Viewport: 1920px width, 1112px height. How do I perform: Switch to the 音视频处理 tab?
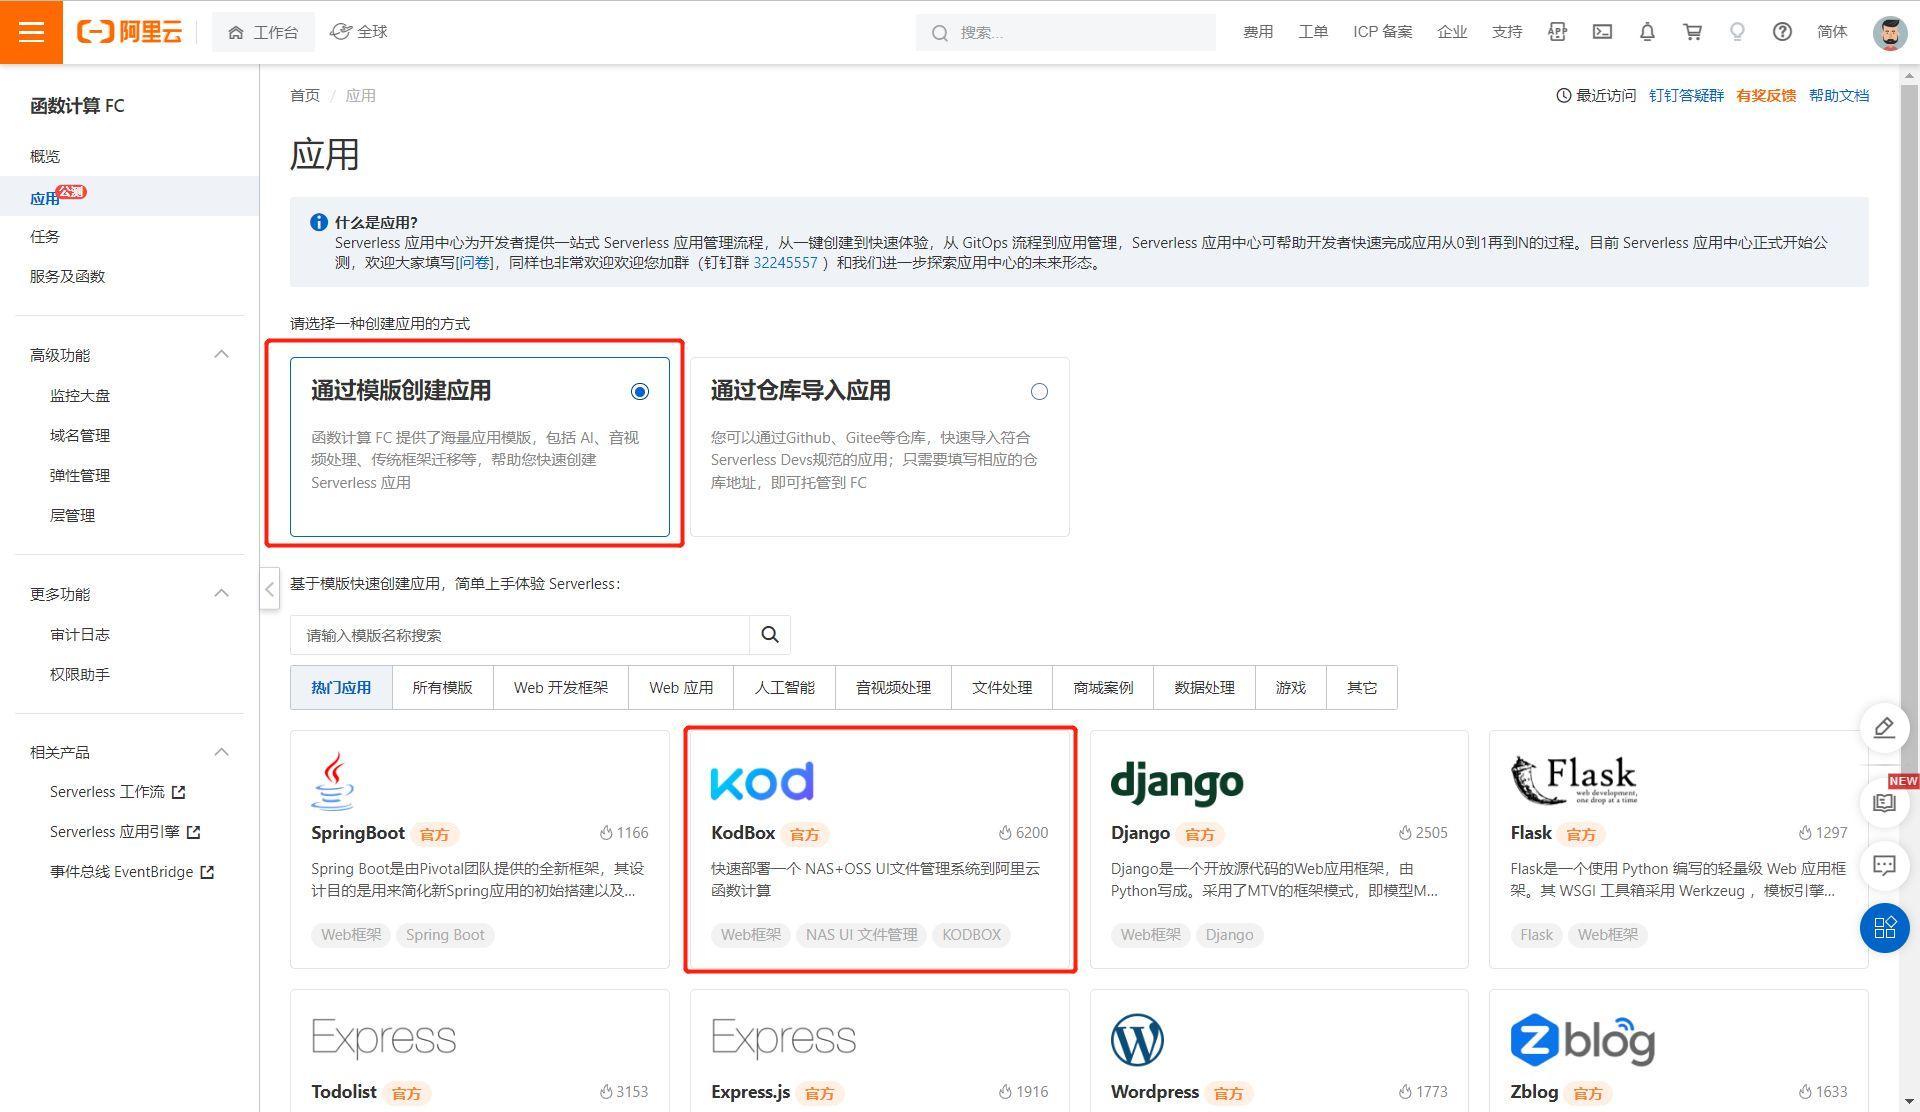[x=893, y=688]
